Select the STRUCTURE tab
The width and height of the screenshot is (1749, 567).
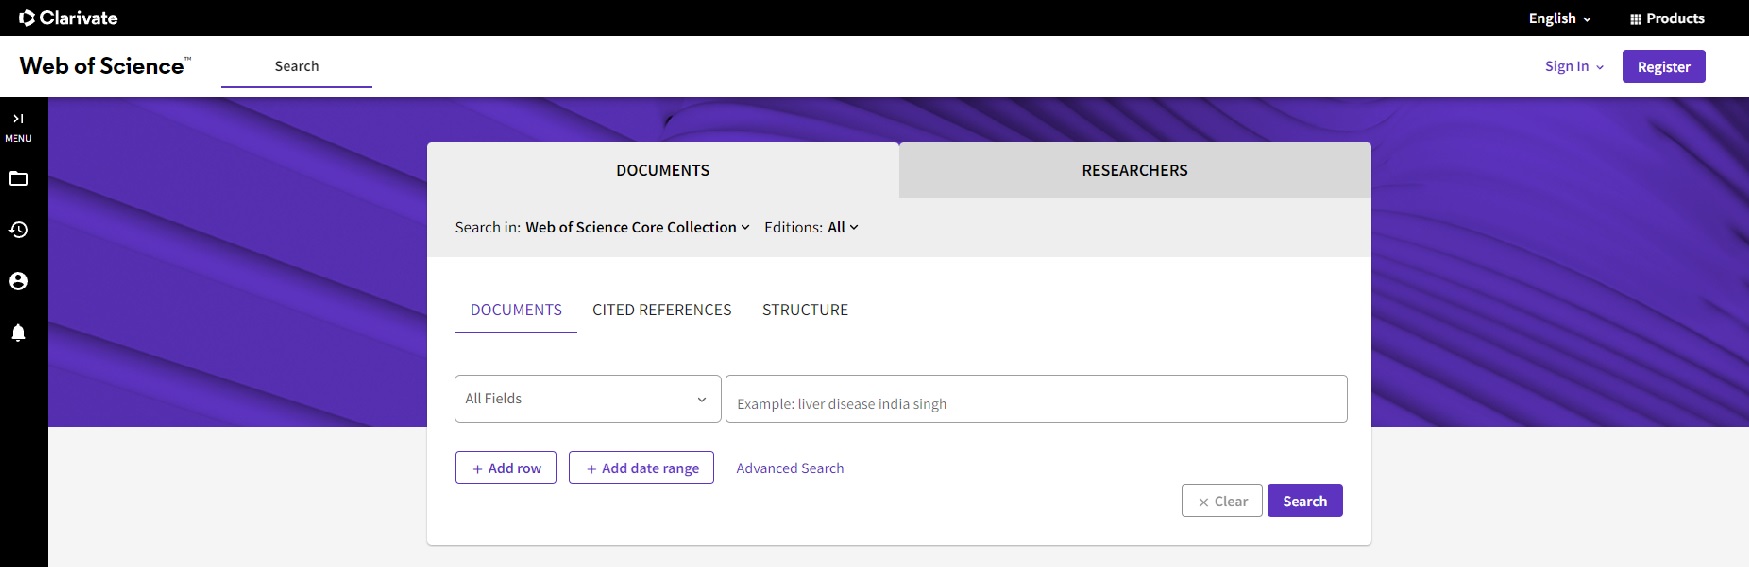point(804,310)
